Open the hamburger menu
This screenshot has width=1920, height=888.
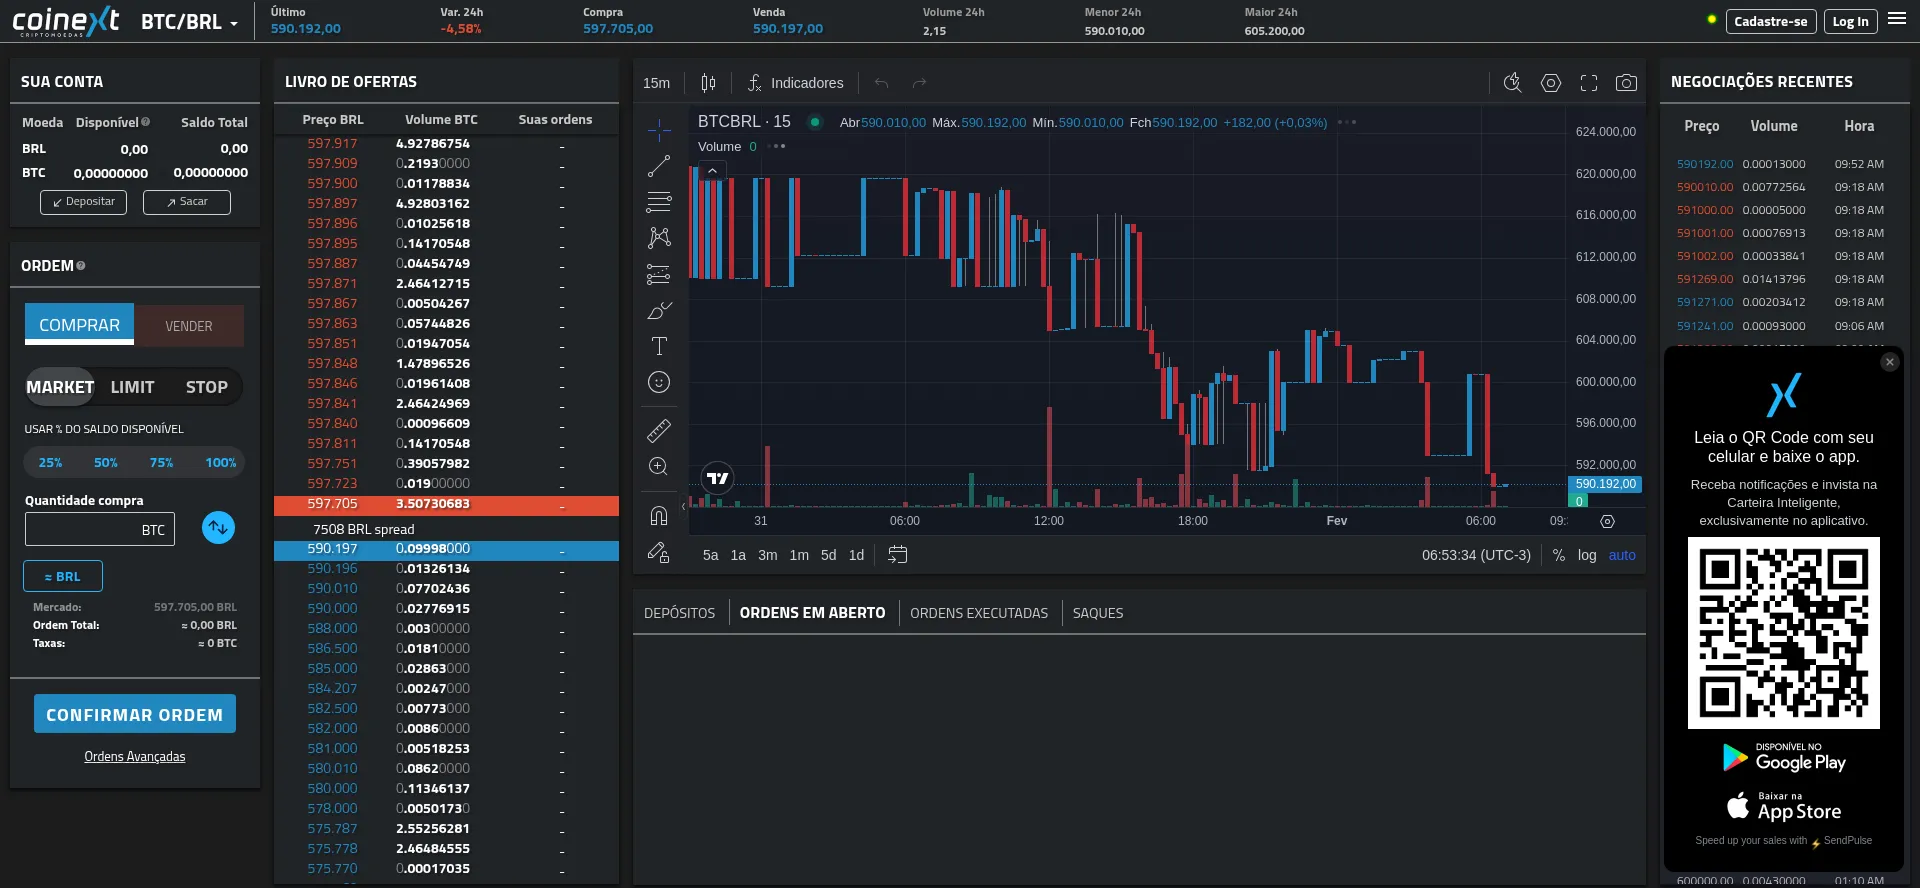point(1896,19)
